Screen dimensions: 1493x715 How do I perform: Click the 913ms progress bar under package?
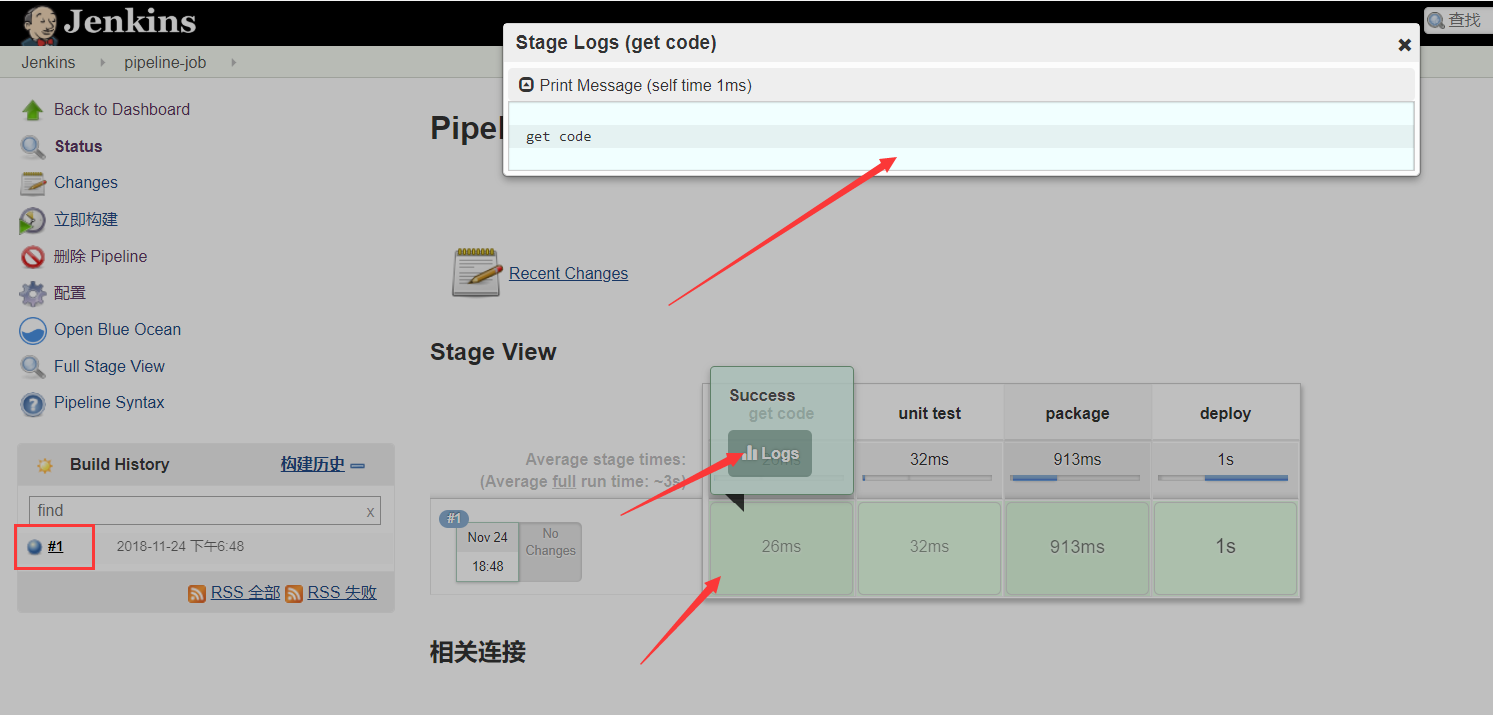tap(1077, 477)
